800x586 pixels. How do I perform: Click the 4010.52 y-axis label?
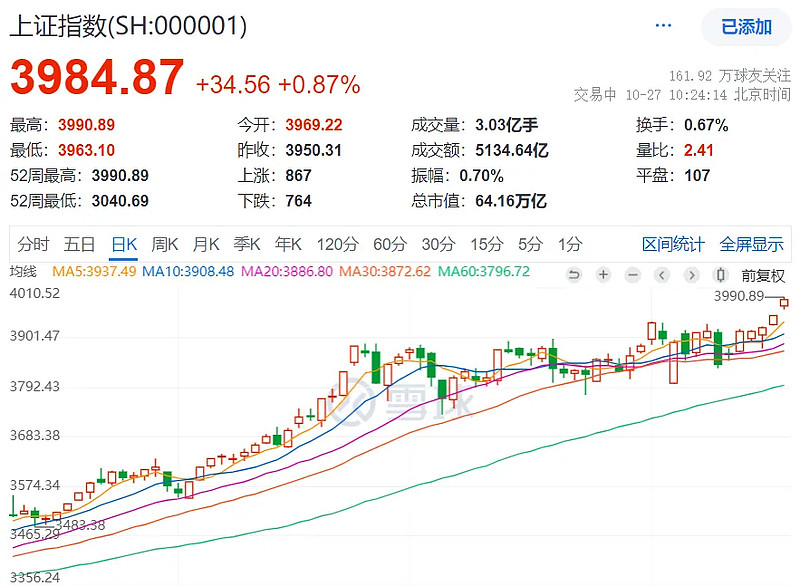pos(35,293)
